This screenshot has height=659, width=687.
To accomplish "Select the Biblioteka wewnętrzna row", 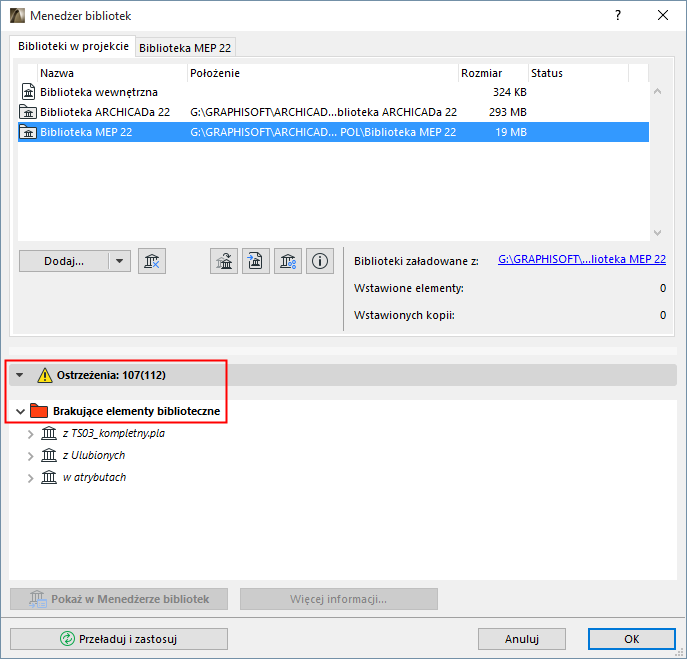I will (333, 92).
